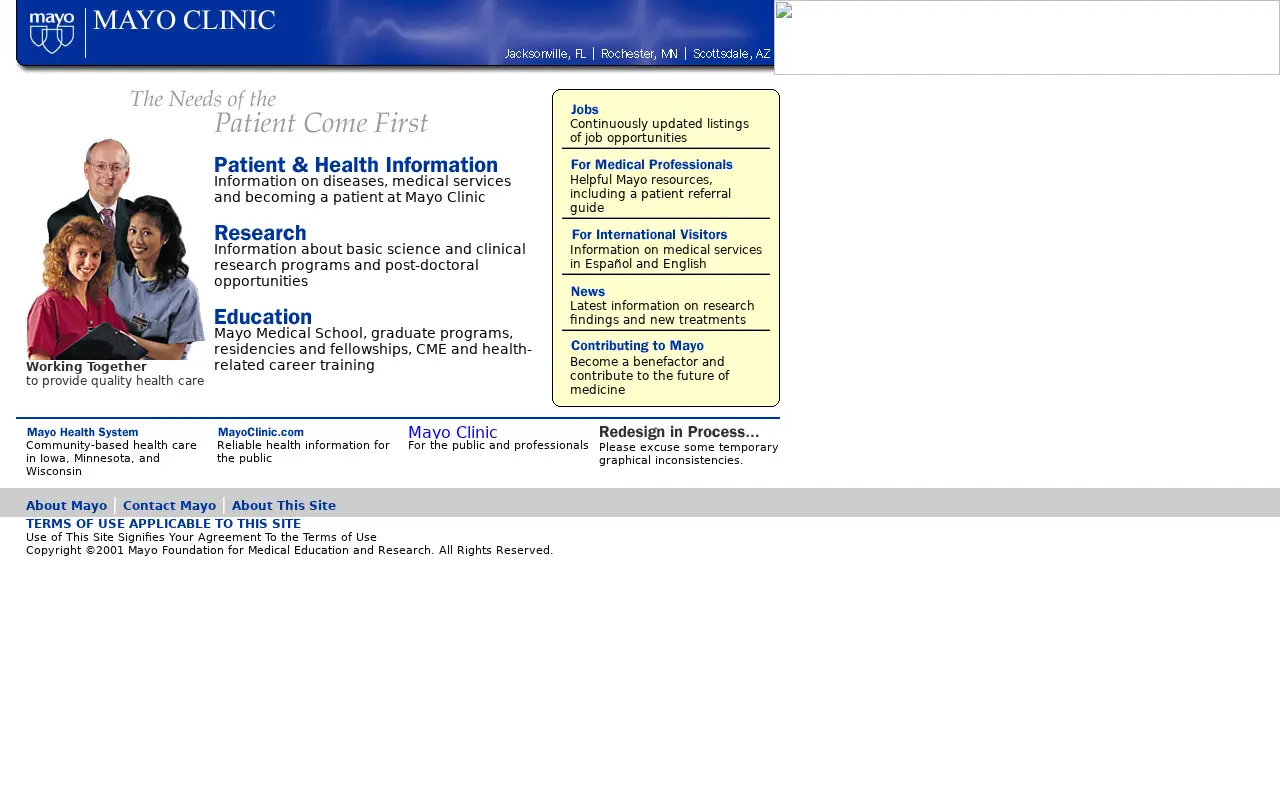Open For Medical Professionals link
Viewport: 1280px width, 800px height.
click(x=652, y=165)
